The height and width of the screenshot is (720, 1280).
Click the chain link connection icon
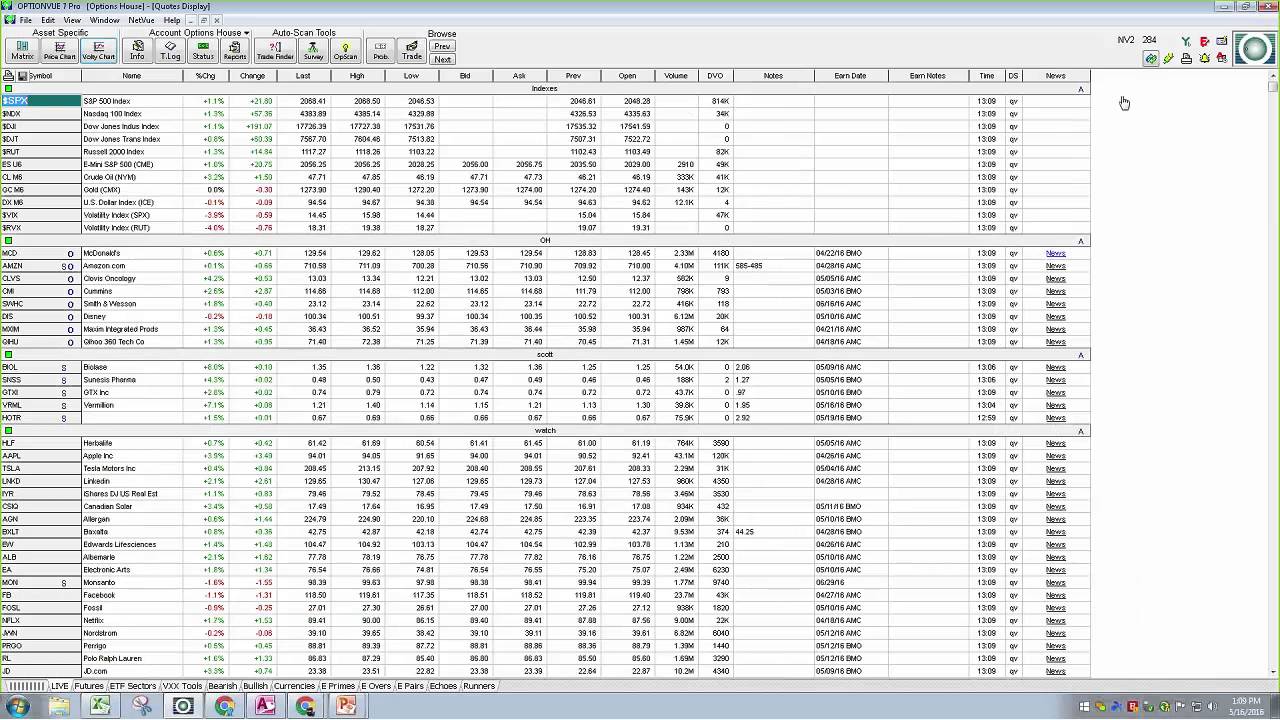click(1151, 59)
